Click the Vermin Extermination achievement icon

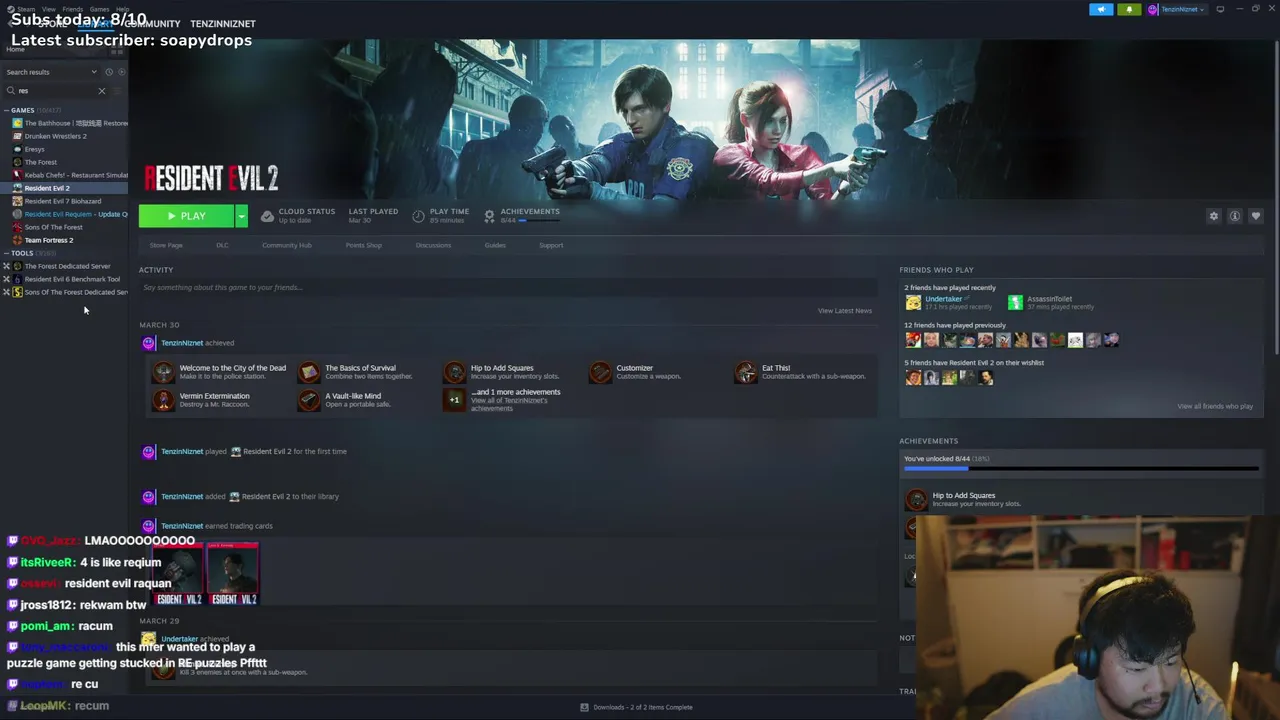pos(163,400)
